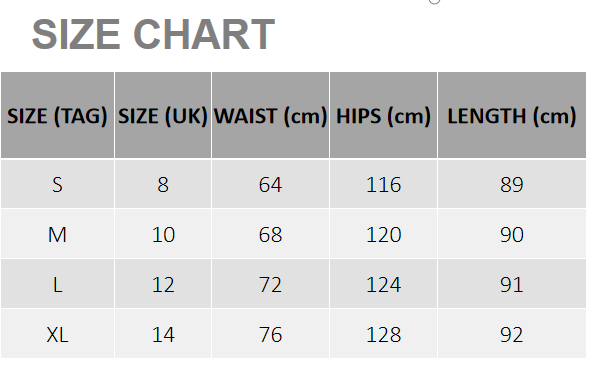Click UK size 14 cell

coord(163,334)
